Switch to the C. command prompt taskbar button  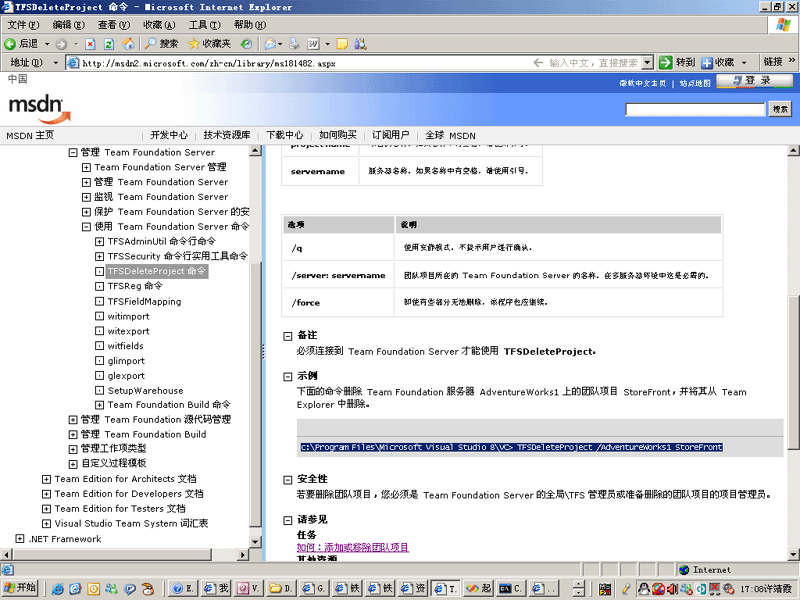511,588
